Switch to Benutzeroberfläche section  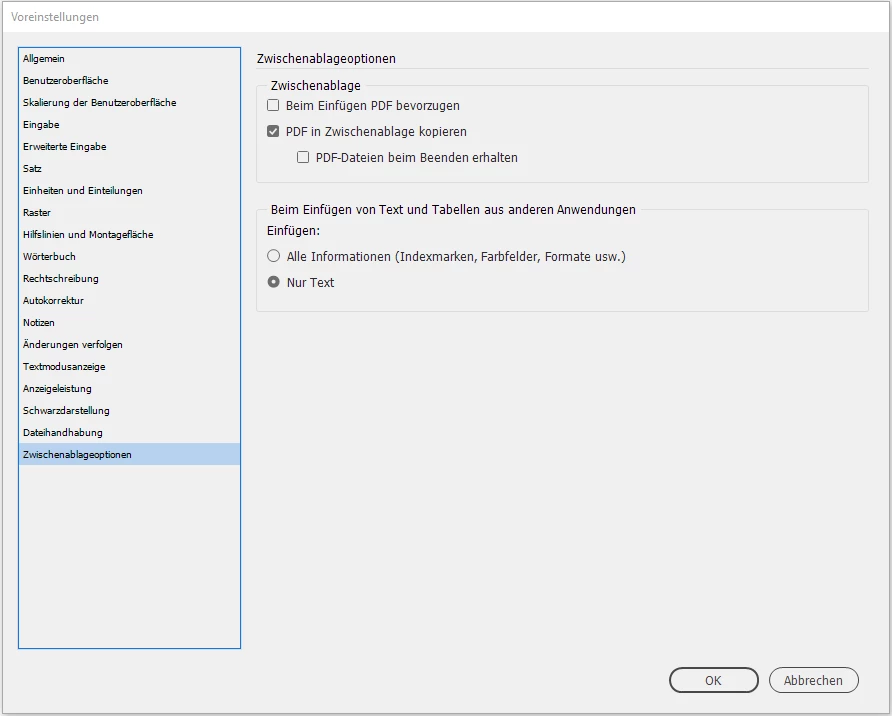(129, 80)
